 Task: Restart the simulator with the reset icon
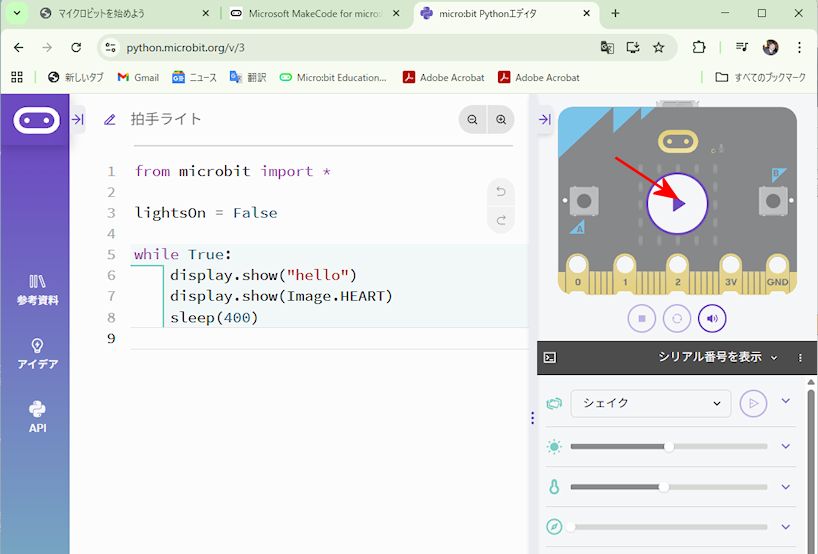[x=677, y=318]
